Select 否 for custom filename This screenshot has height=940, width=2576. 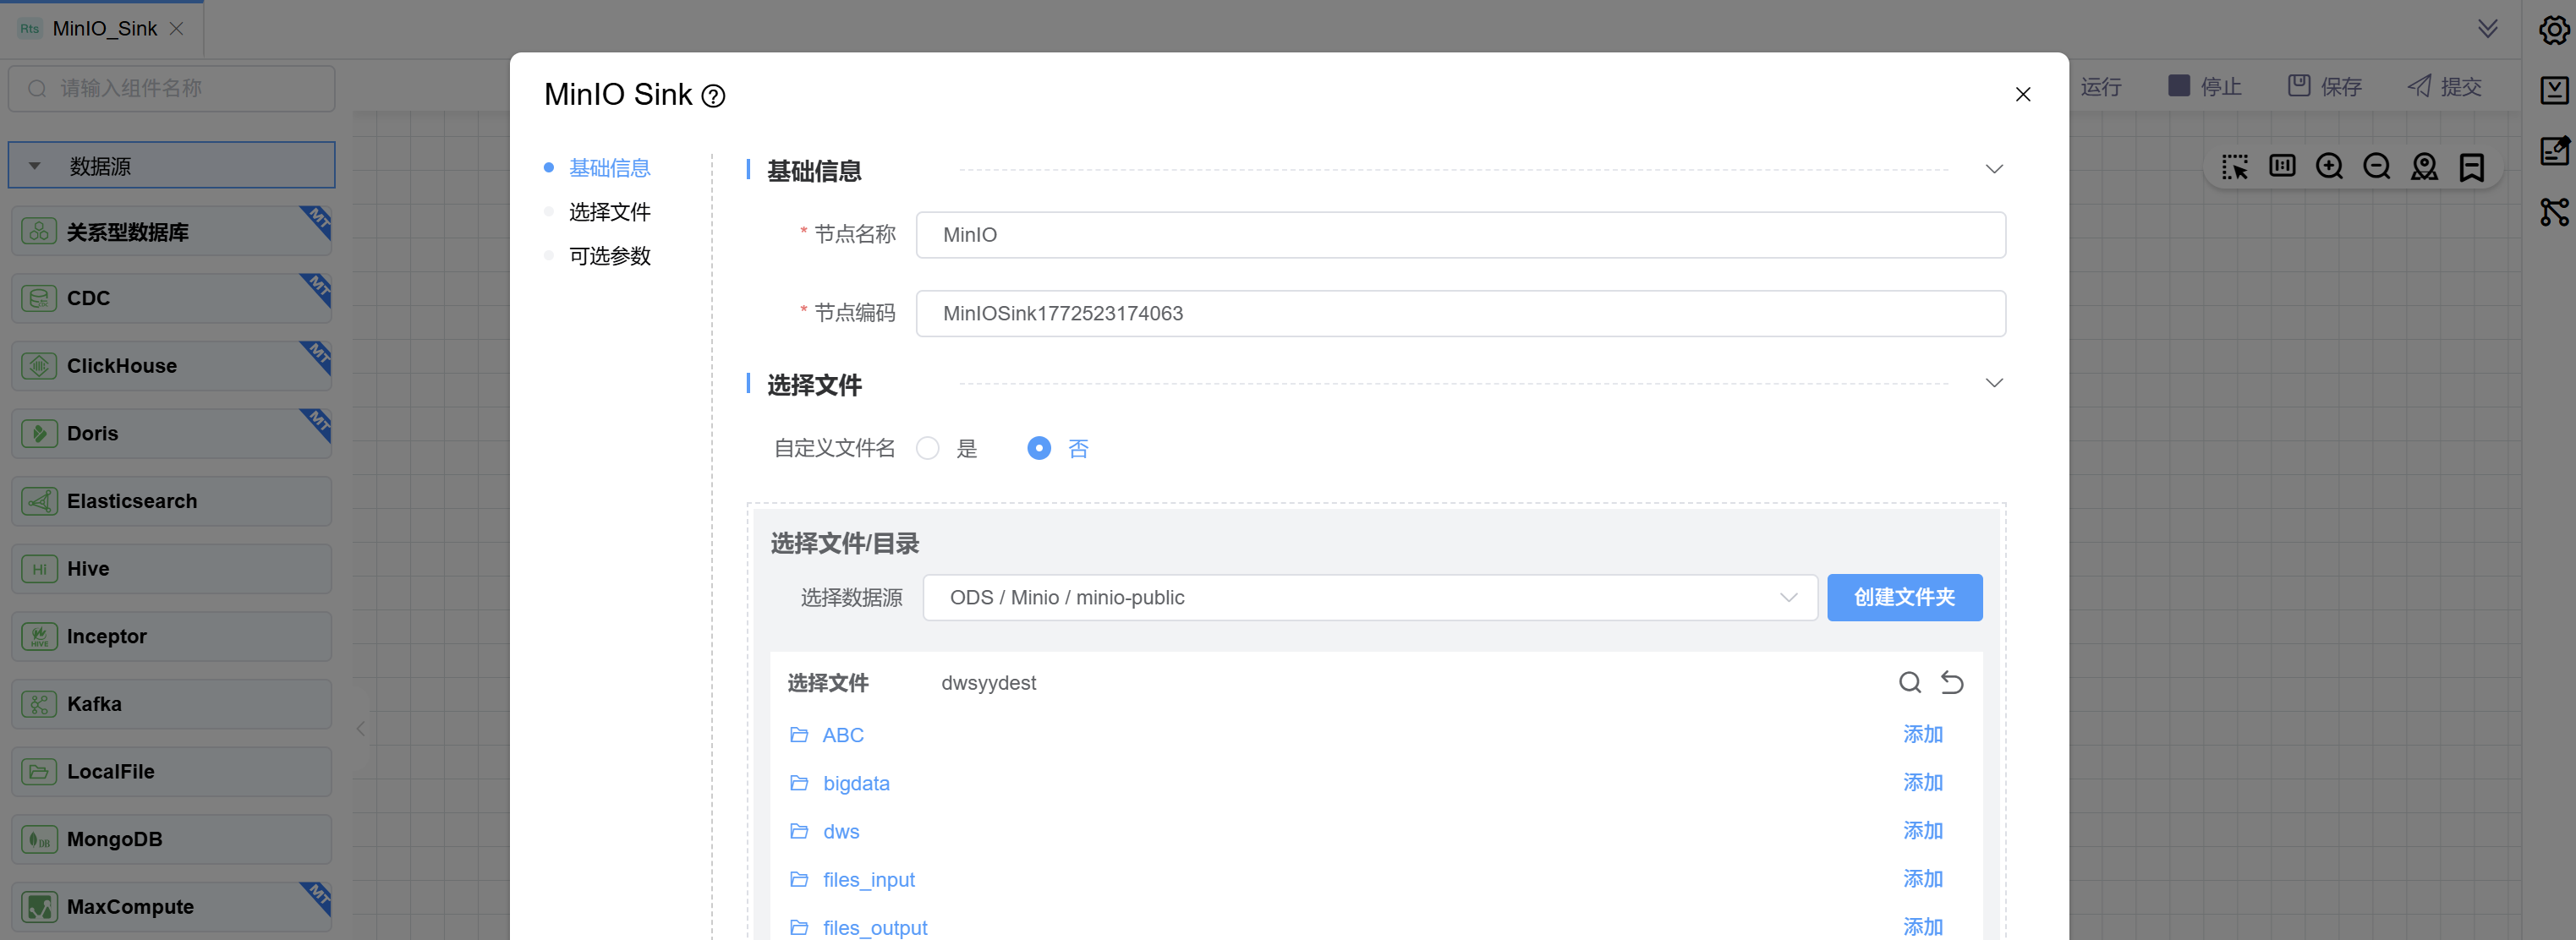pos(1039,448)
